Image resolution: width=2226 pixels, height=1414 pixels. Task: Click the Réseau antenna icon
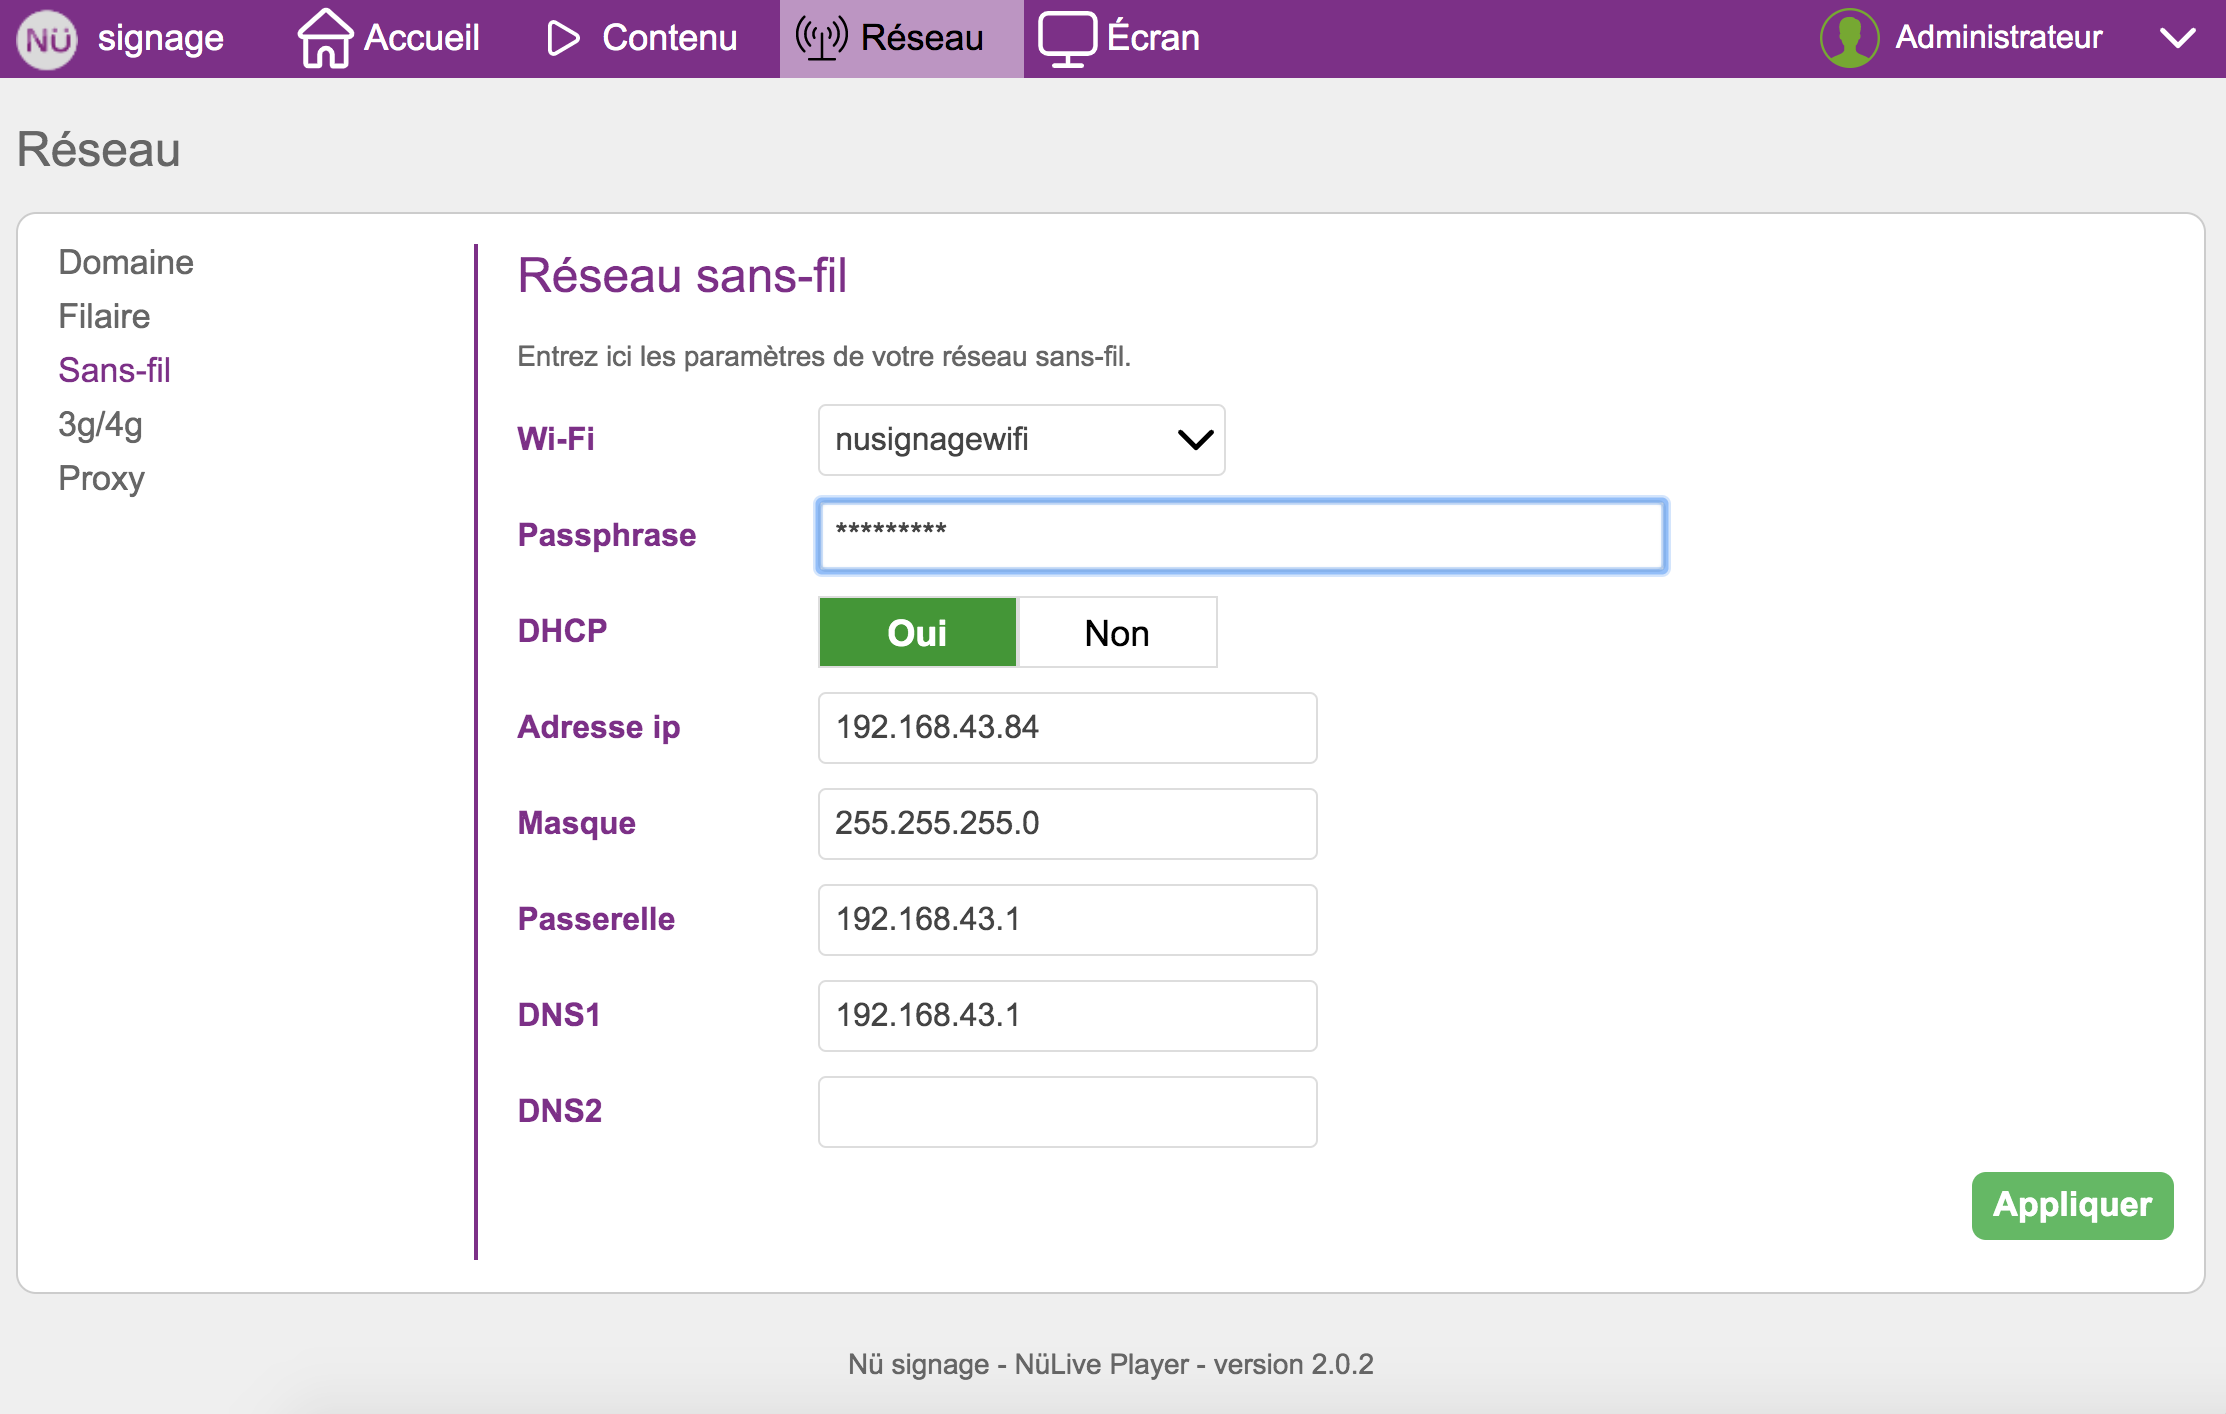821,38
